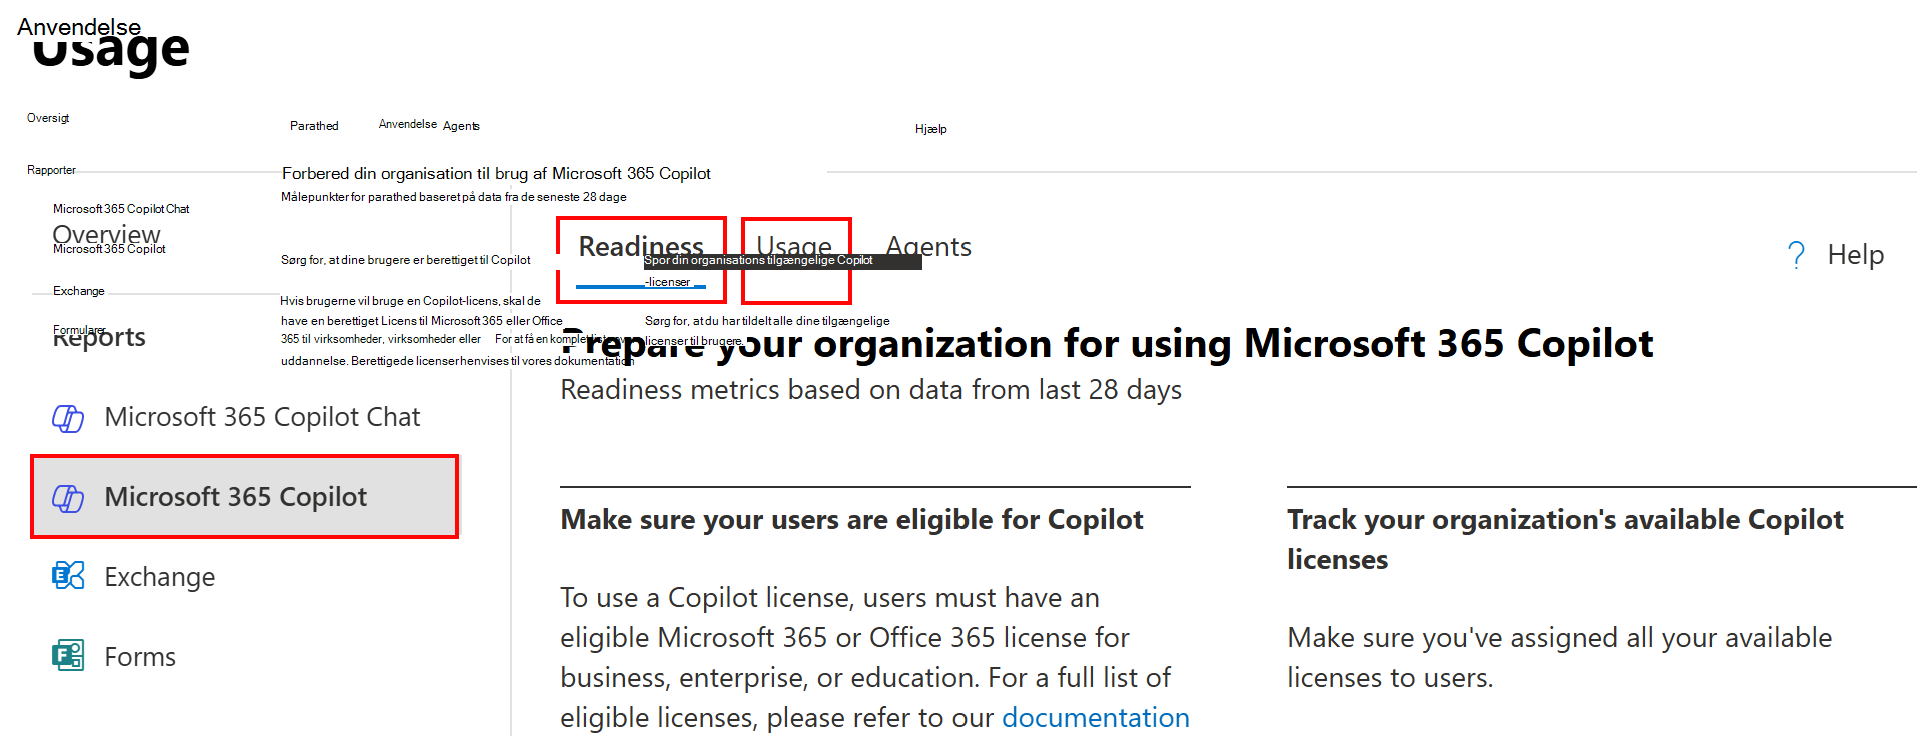The height and width of the screenshot is (736, 1920).
Task: Click the small "Rapporter" label
Action: pos(51,170)
